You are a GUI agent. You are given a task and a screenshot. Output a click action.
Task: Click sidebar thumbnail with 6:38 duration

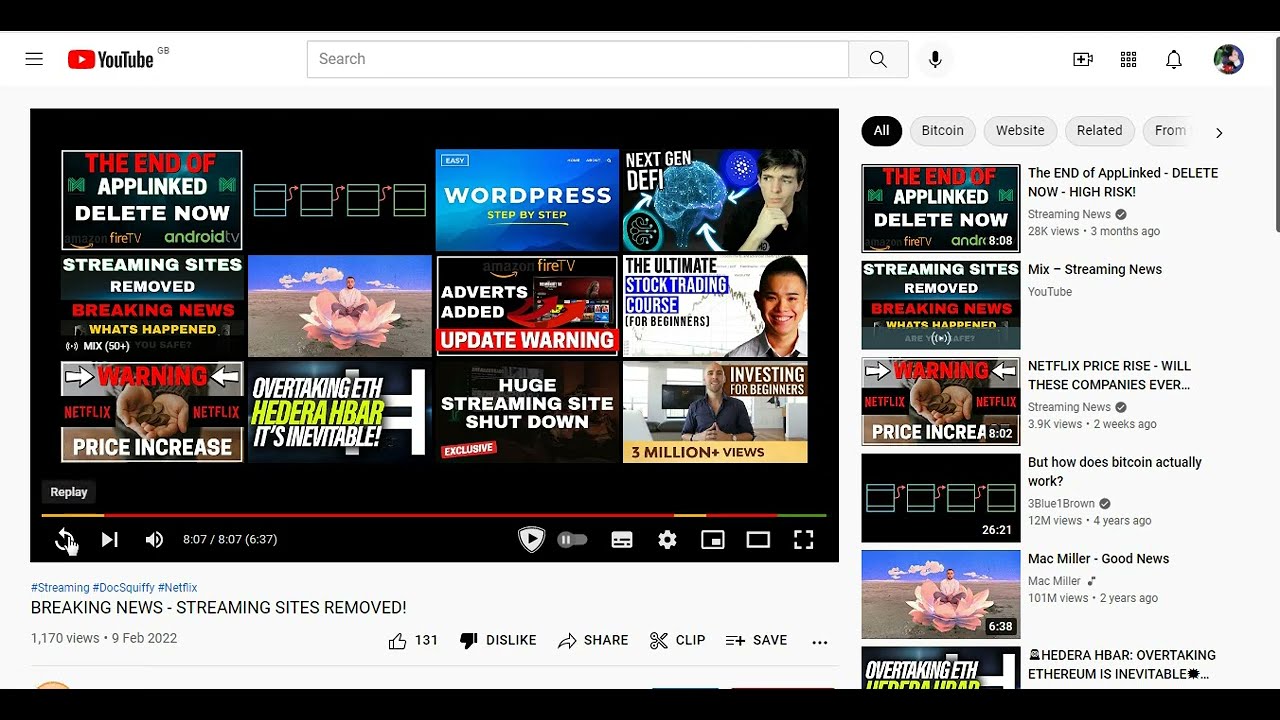click(x=941, y=594)
